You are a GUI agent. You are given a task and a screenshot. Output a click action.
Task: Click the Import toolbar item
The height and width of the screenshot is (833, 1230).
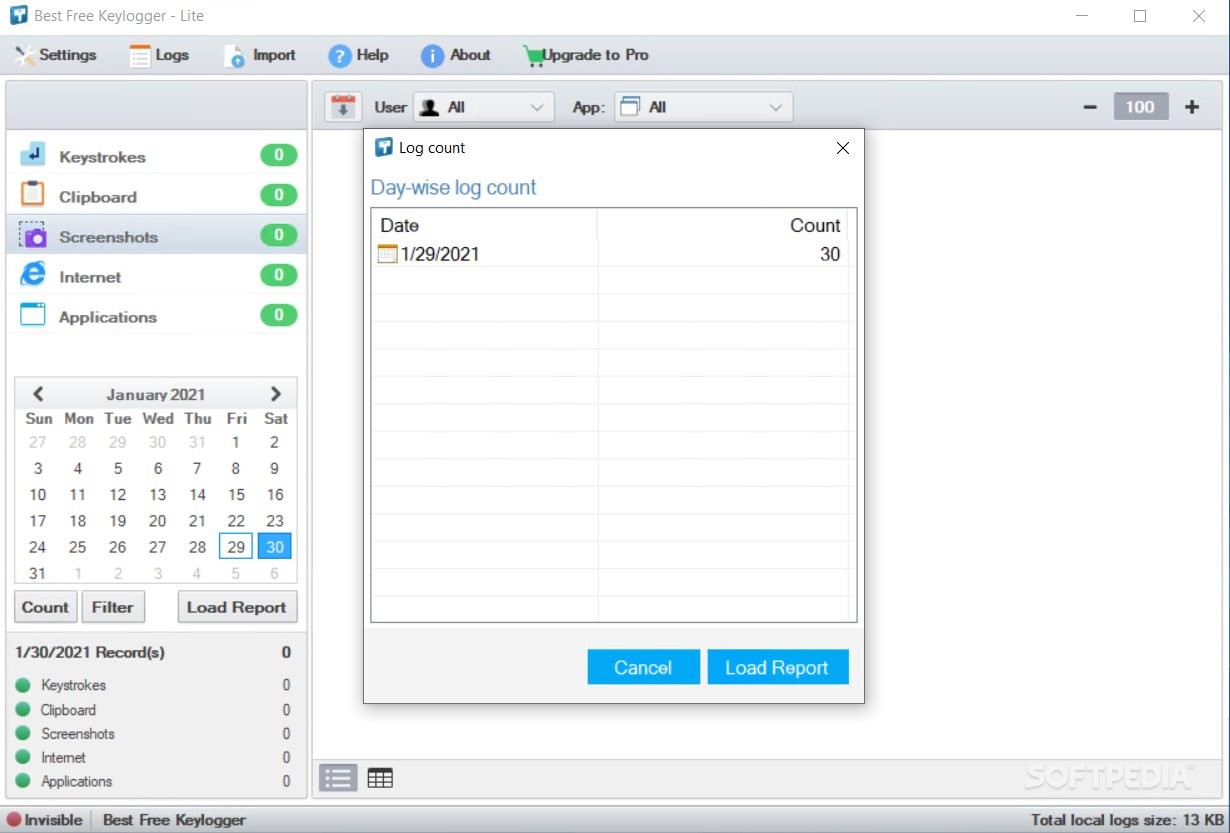(x=260, y=55)
